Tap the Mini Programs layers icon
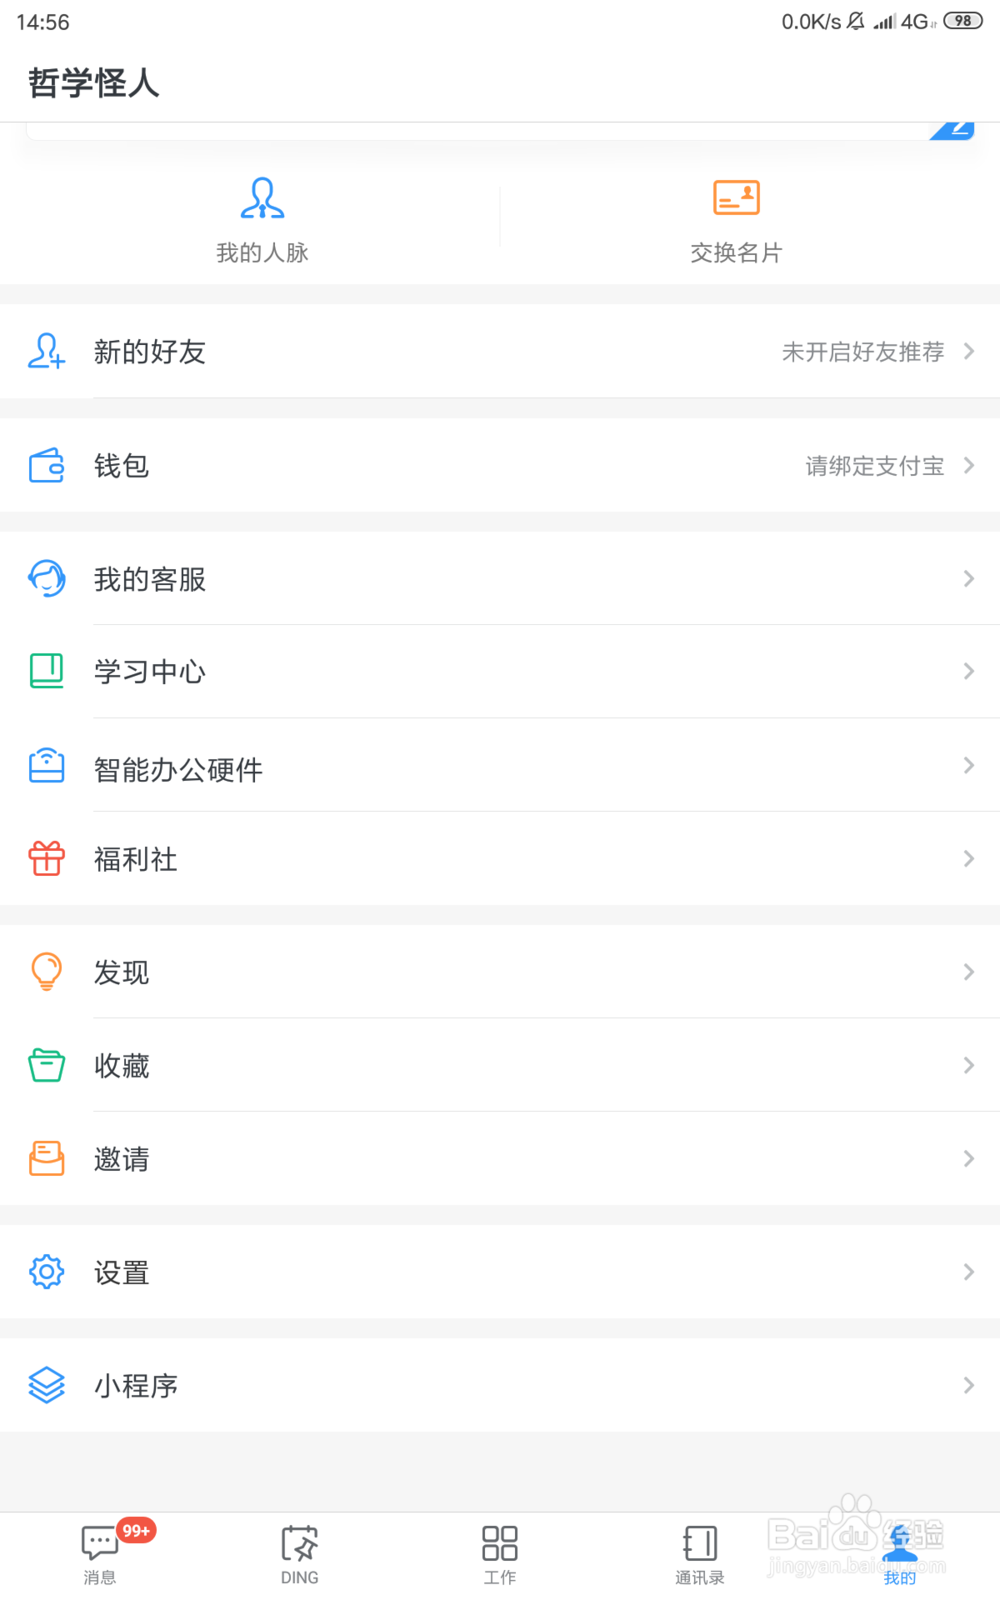1000x1600 pixels. (x=47, y=1385)
